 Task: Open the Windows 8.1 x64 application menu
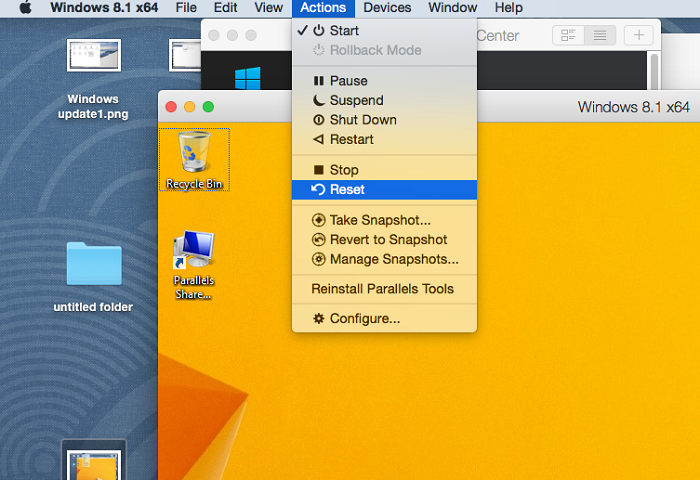tap(104, 8)
